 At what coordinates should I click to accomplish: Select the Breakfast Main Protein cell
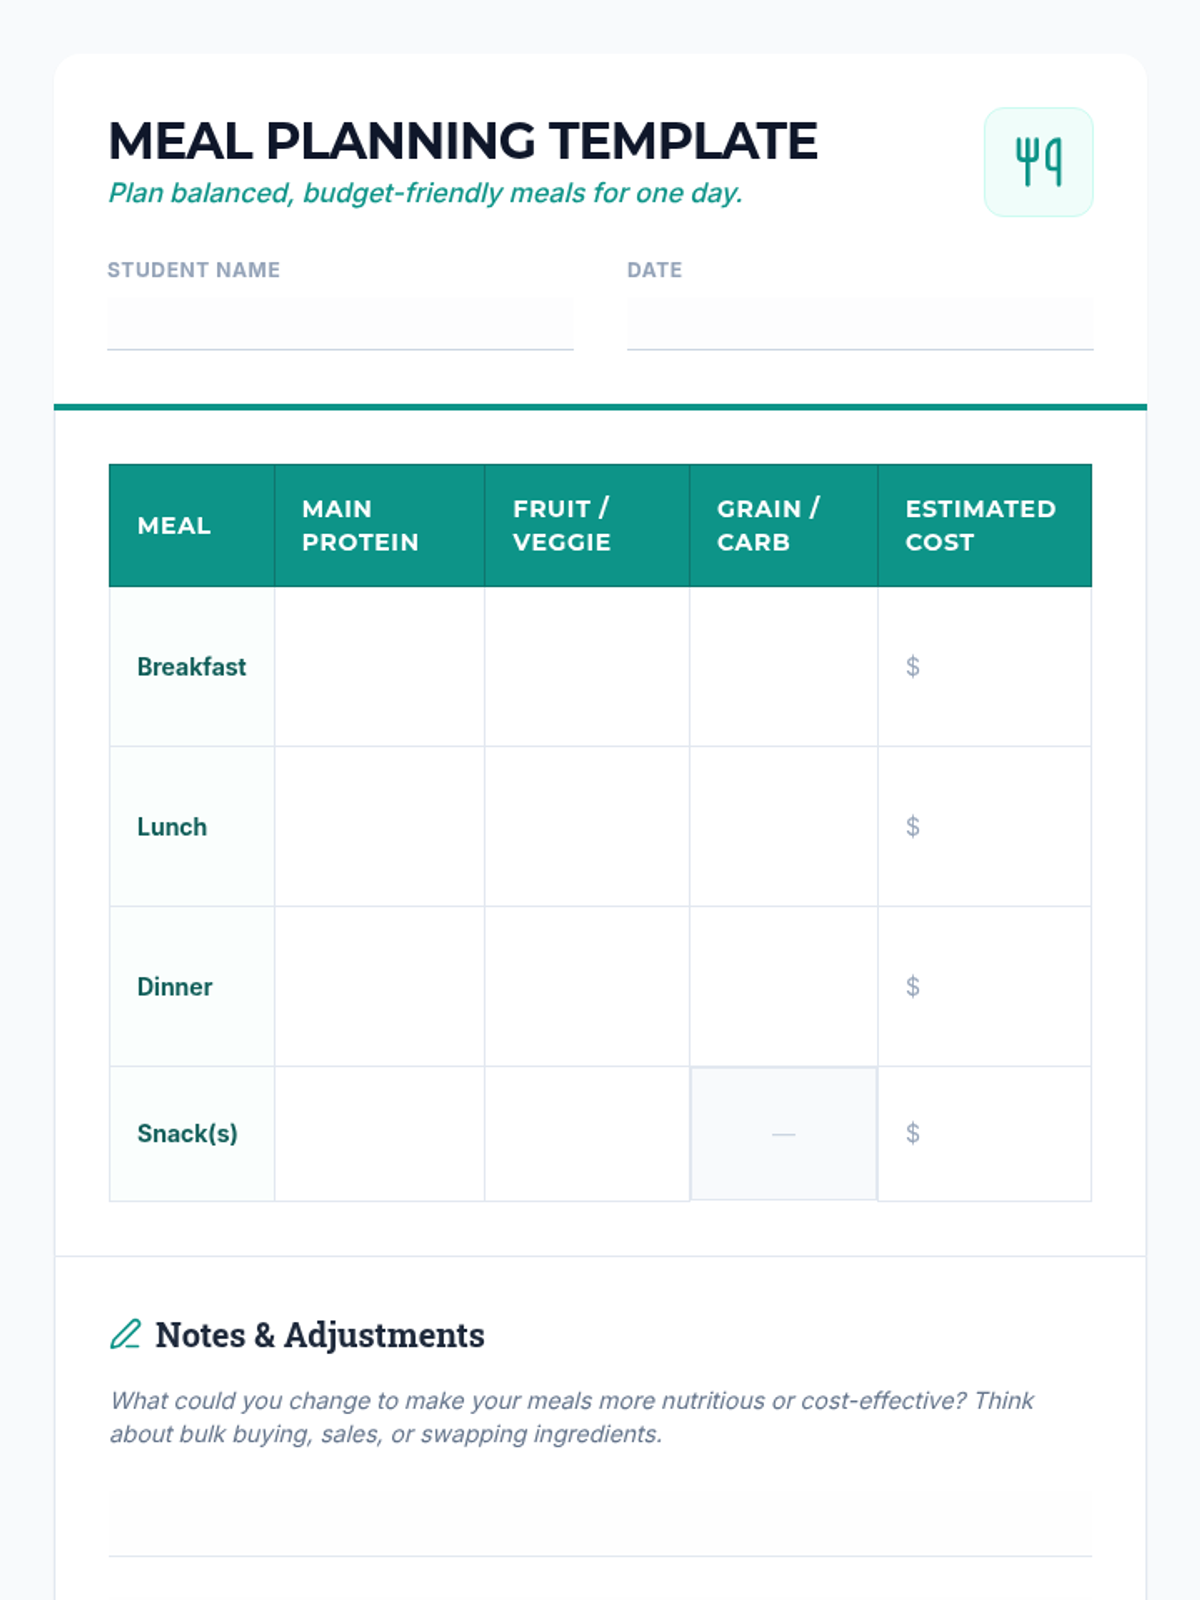(x=379, y=666)
